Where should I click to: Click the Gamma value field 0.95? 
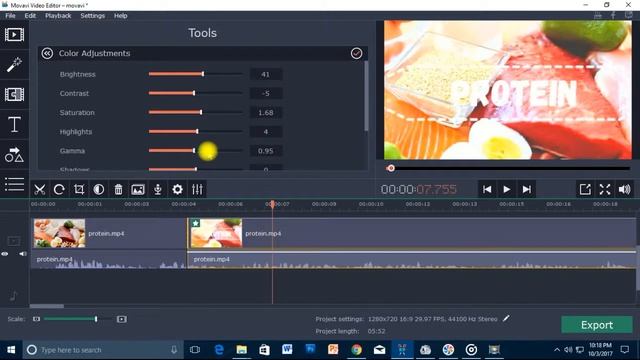coord(266,151)
